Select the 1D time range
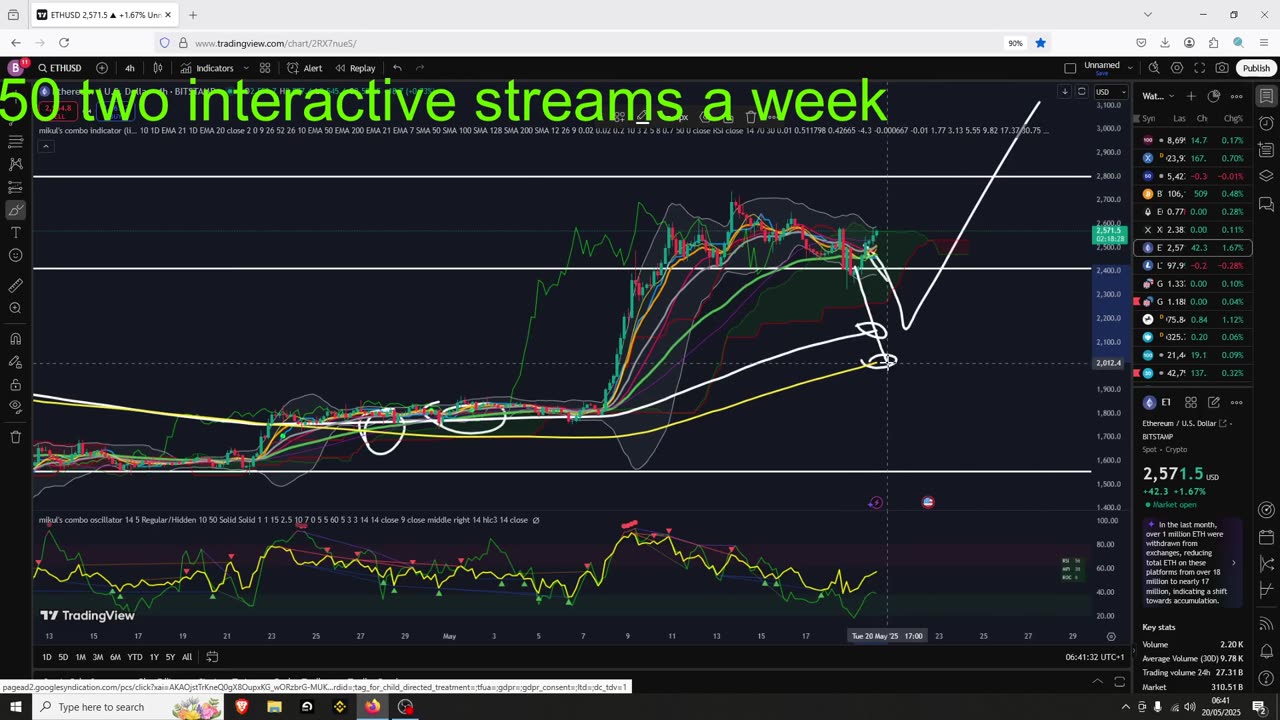Screen dimensions: 1280x720 (x=47, y=657)
